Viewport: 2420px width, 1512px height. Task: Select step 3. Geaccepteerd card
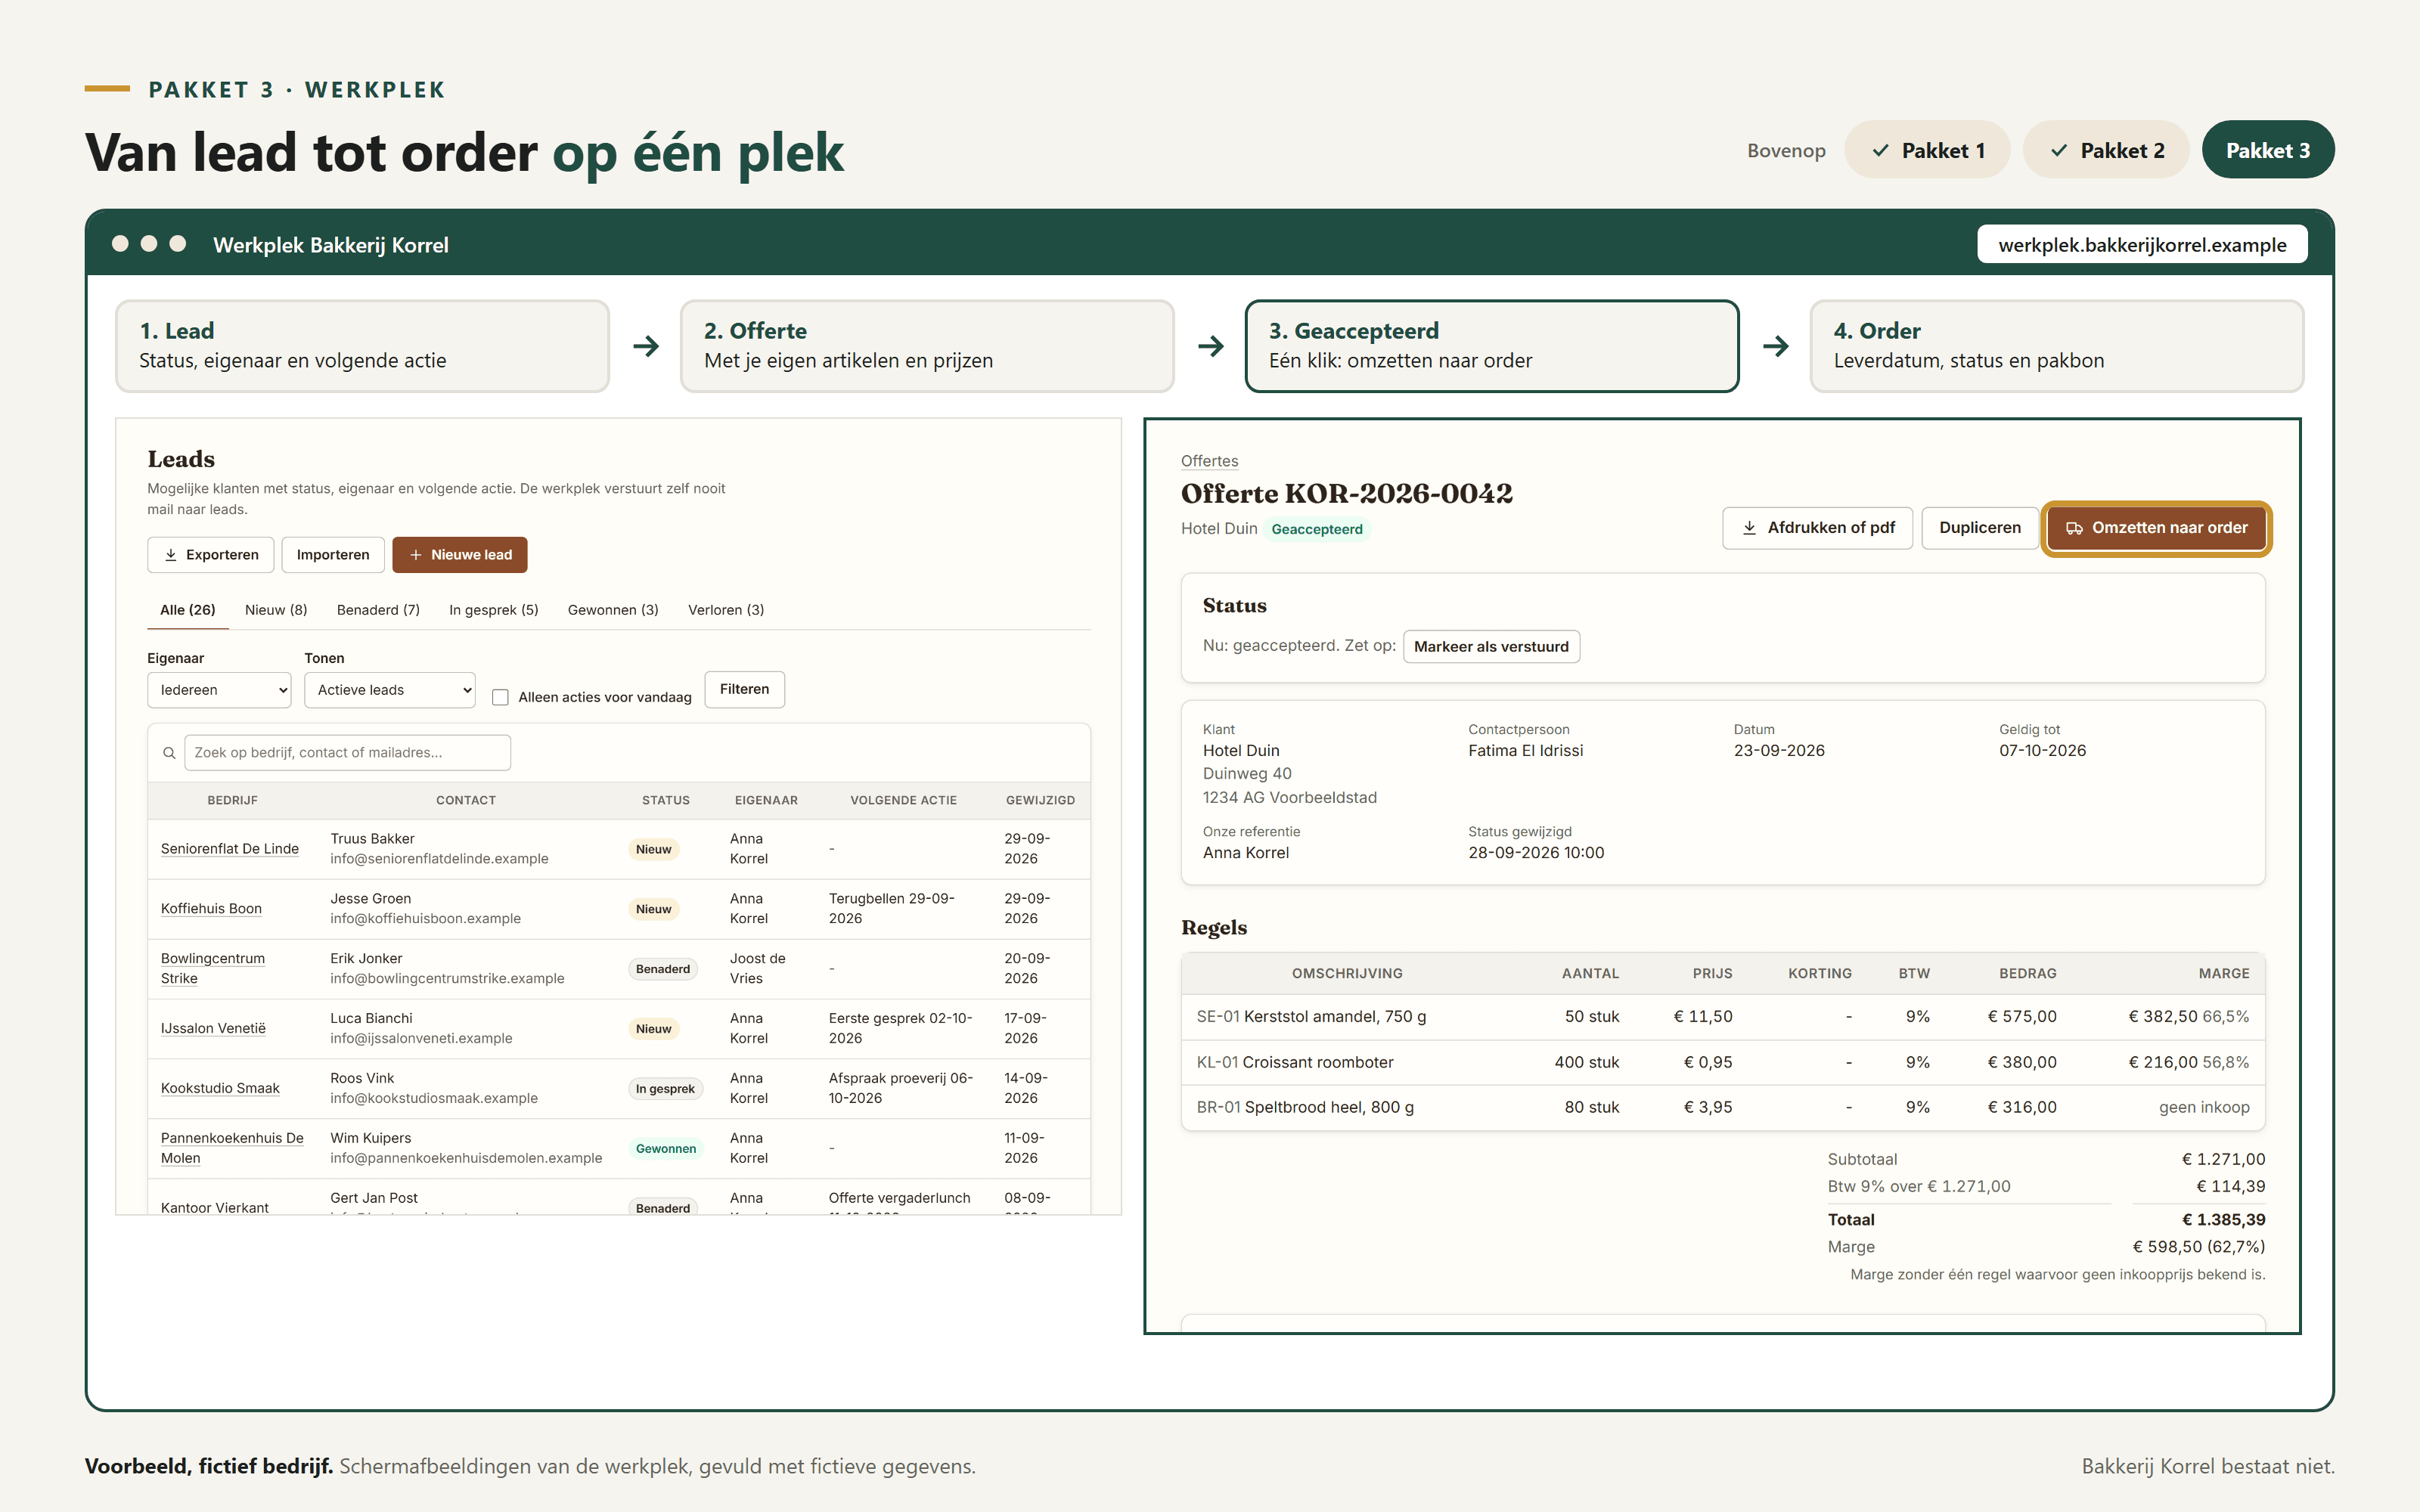click(x=1492, y=346)
